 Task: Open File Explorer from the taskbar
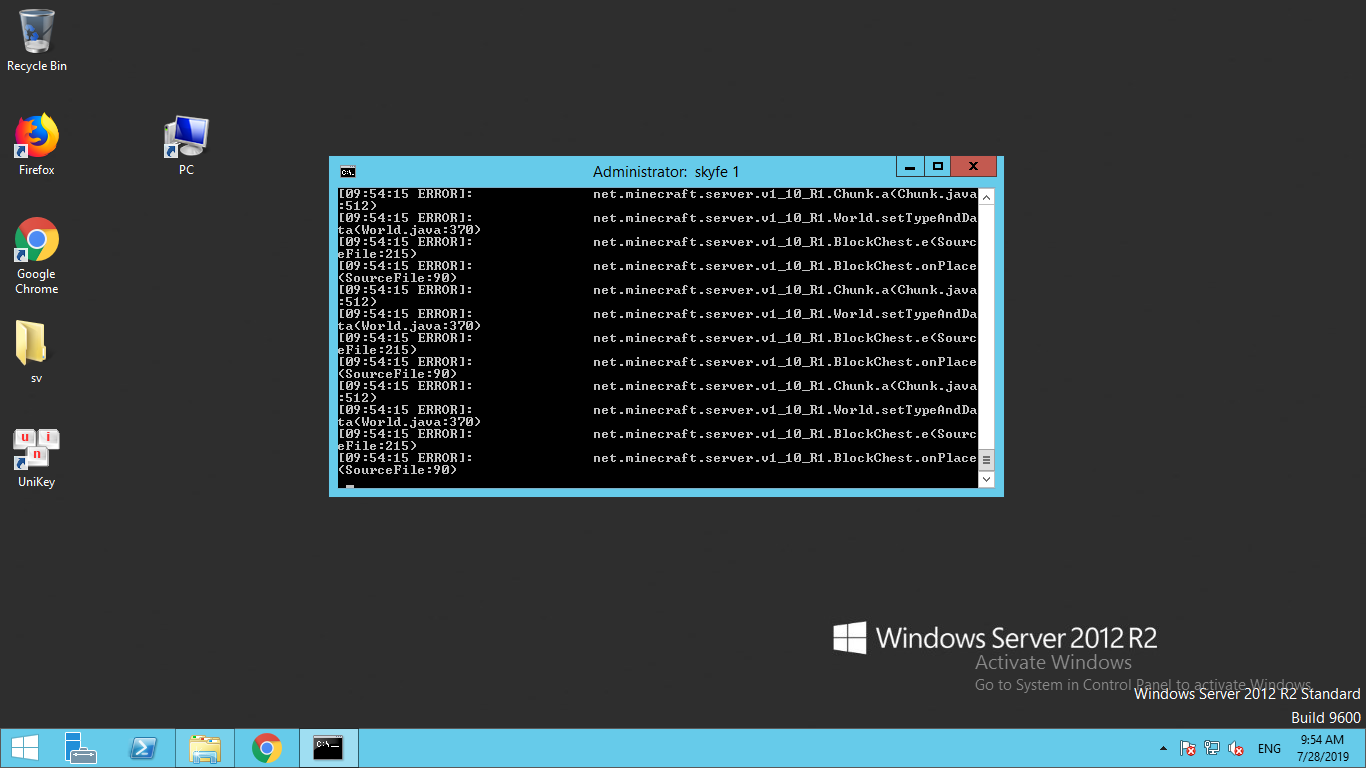(x=205, y=748)
